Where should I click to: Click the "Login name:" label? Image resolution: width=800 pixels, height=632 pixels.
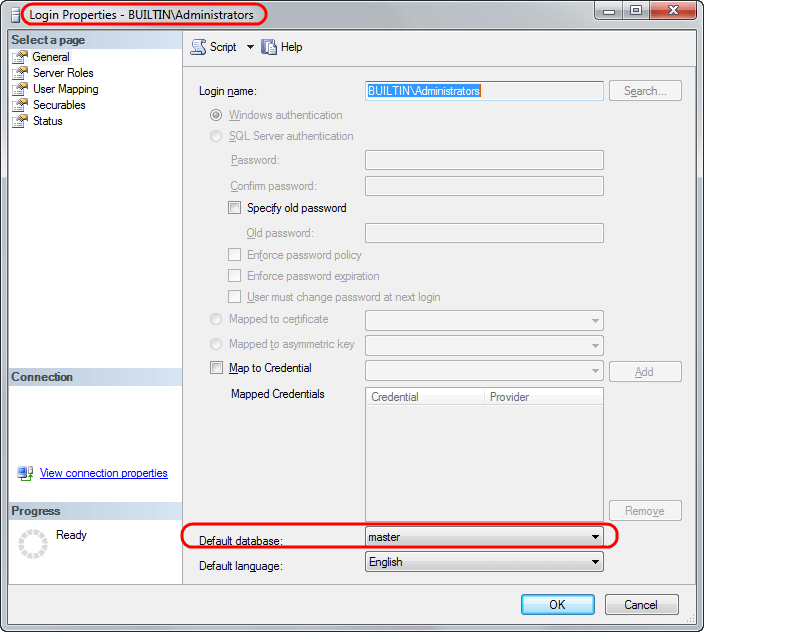tap(228, 91)
